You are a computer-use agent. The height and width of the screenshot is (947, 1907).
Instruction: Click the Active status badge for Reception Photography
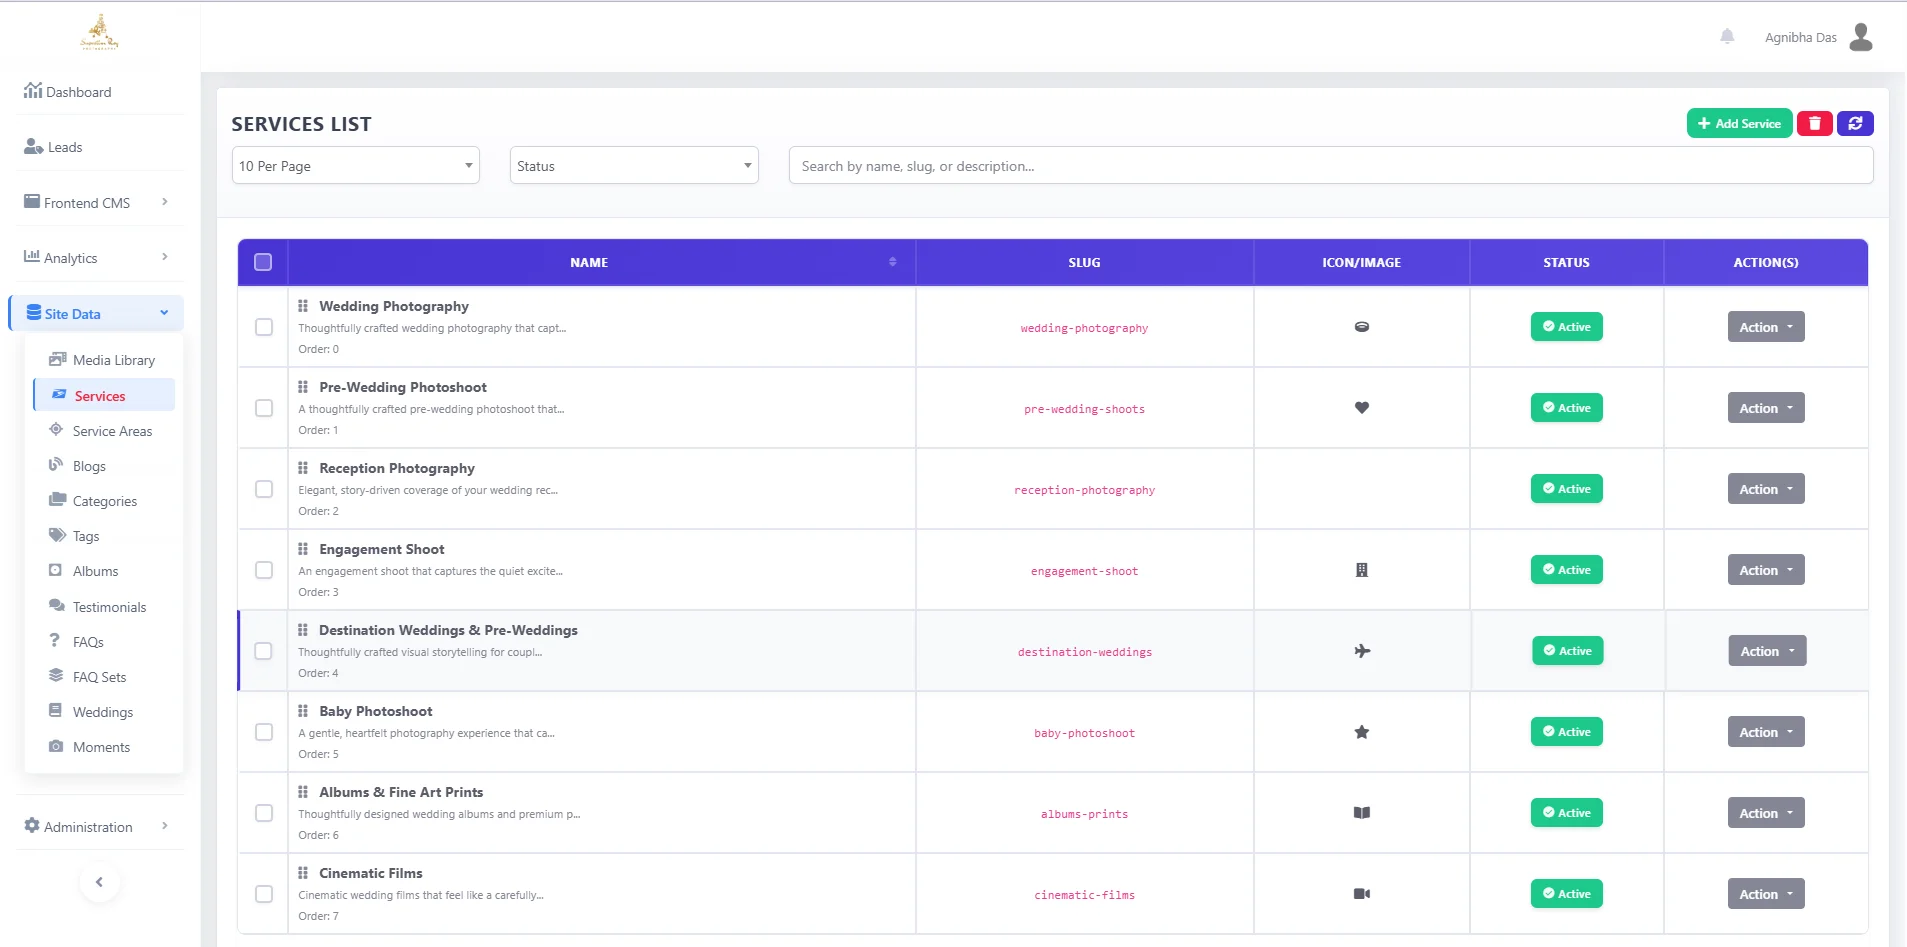pyautogui.click(x=1566, y=489)
